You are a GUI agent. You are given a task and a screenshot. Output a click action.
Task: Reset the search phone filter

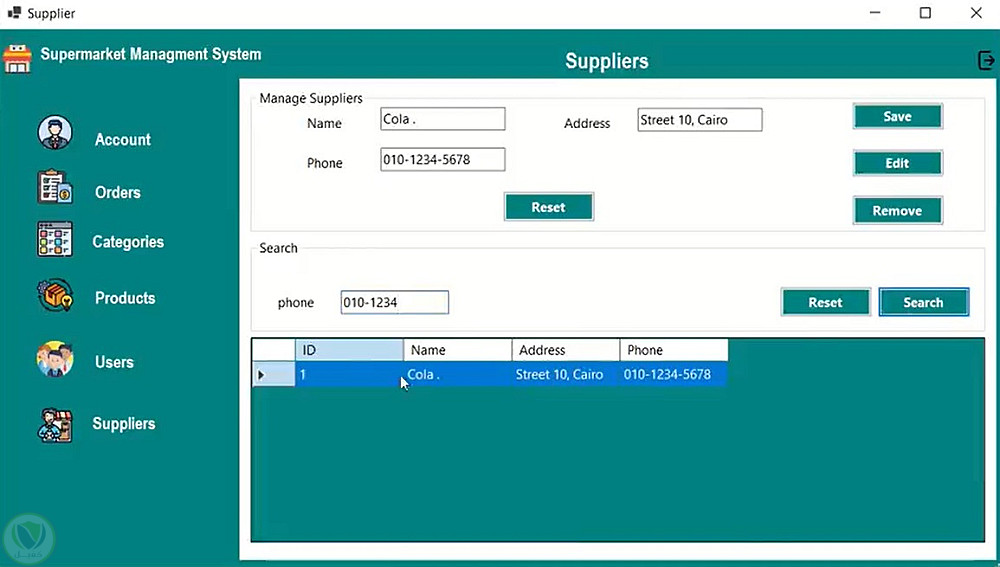point(825,302)
